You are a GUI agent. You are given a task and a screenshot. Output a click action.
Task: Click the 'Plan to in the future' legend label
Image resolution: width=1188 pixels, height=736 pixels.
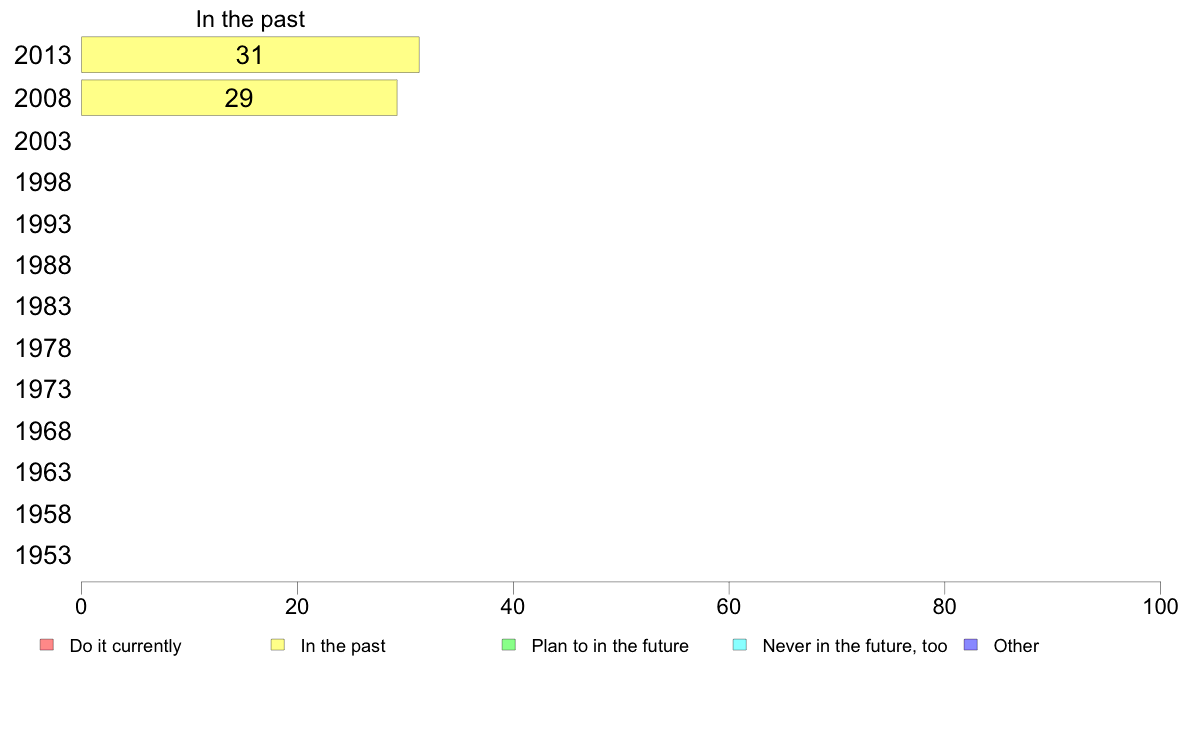click(610, 646)
